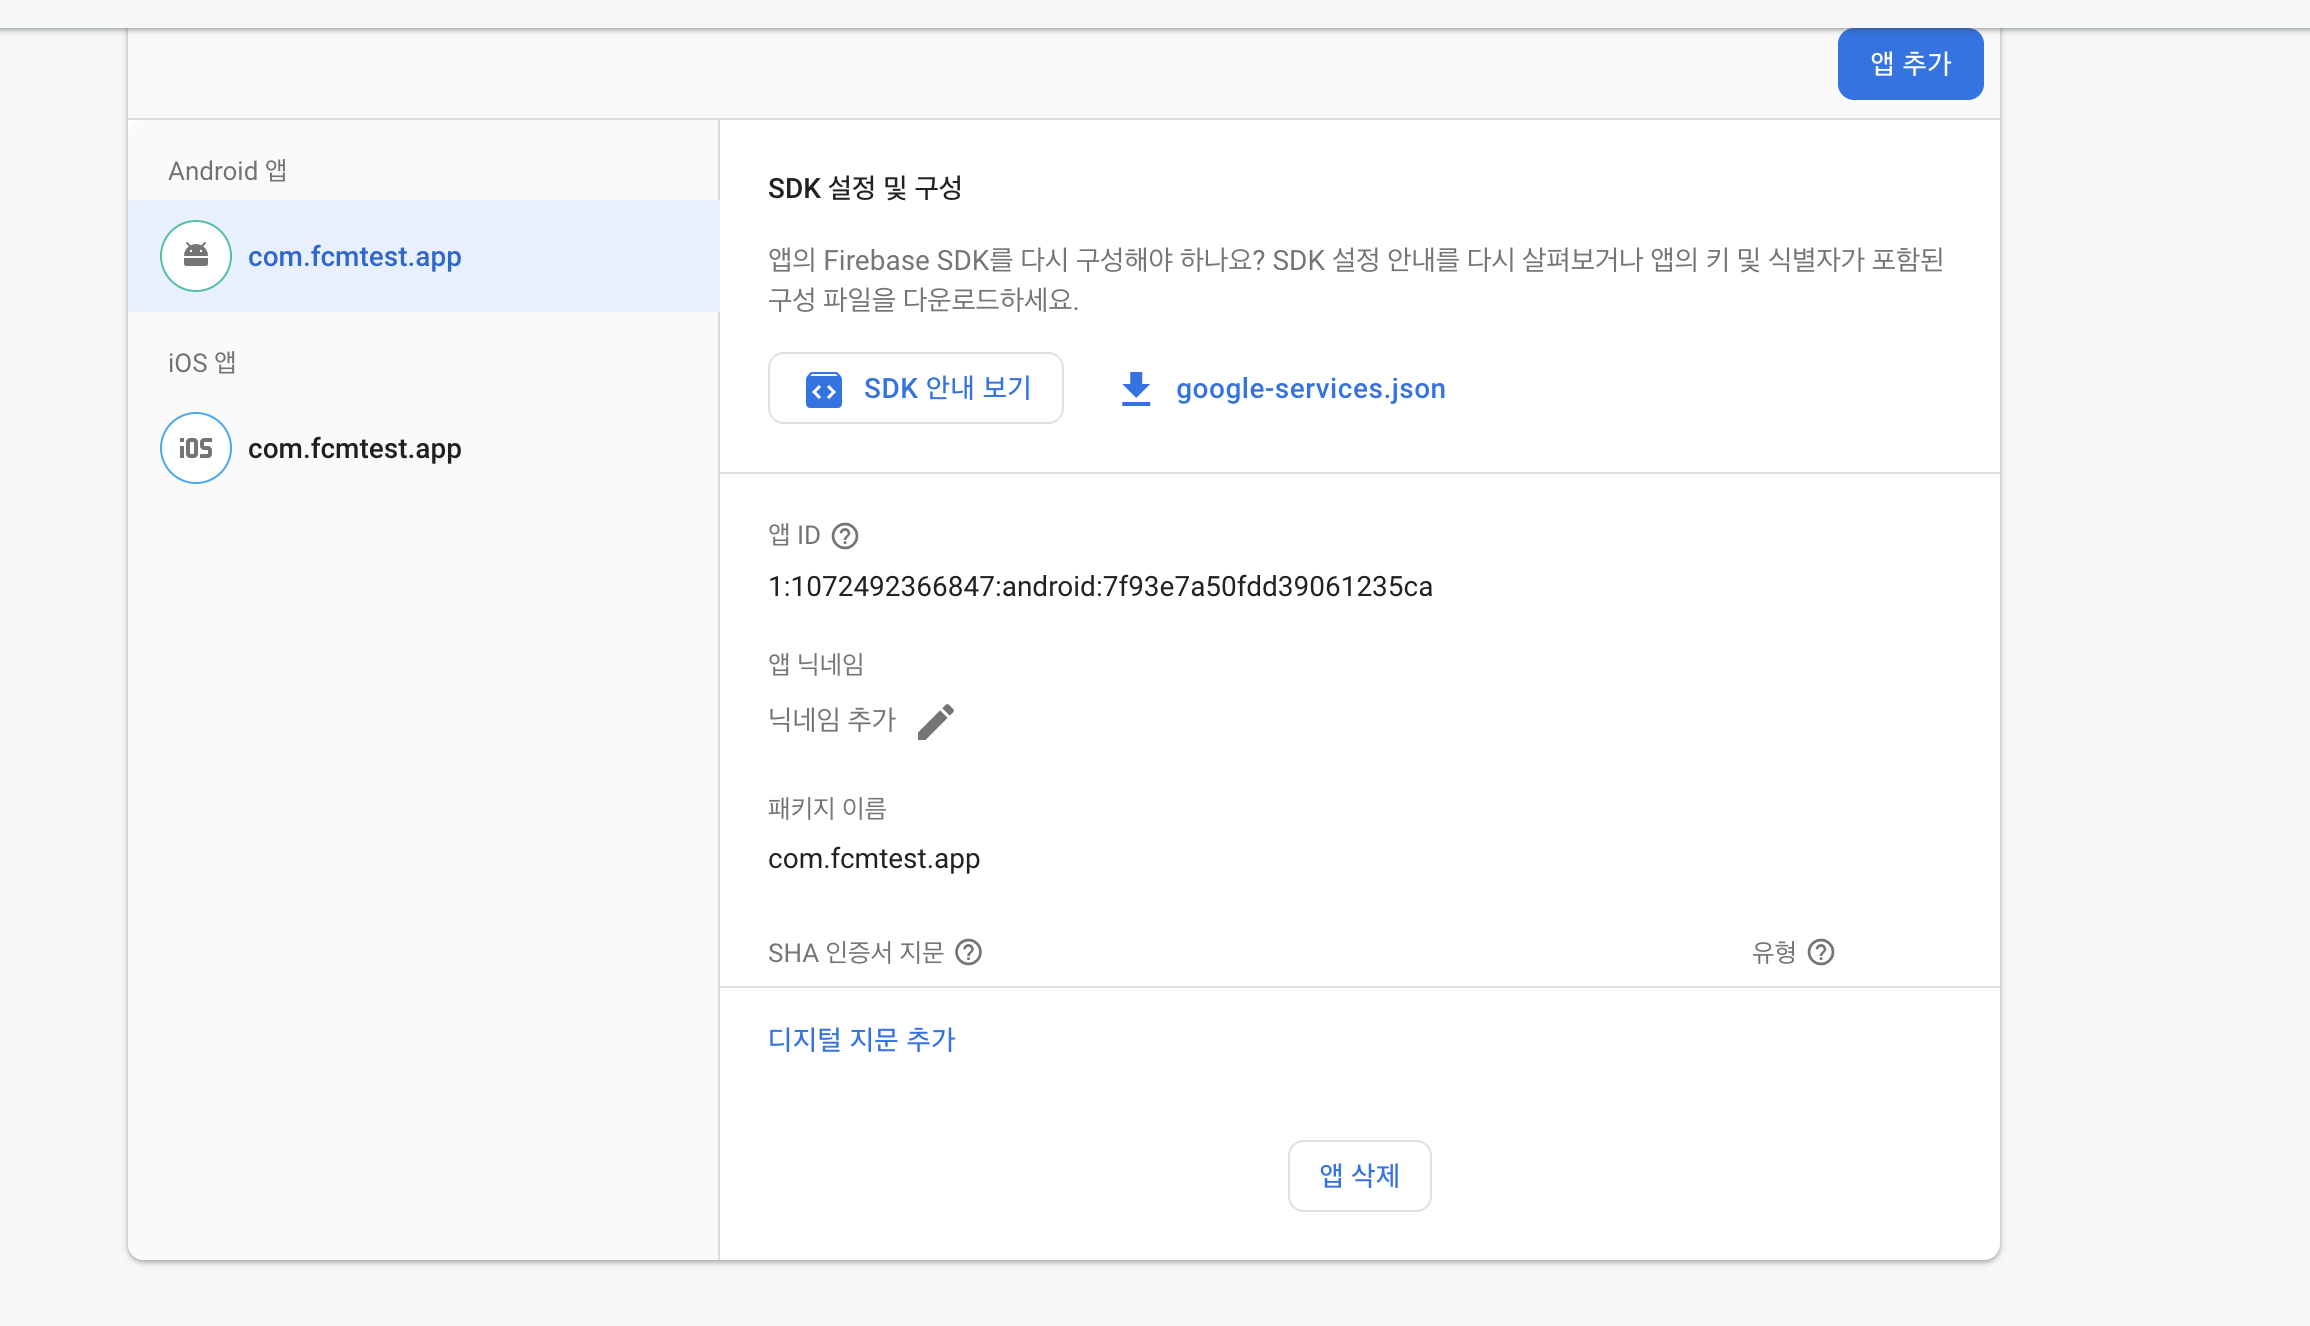The width and height of the screenshot is (2310, 1326).
Task: Click the Android 앱 section label
Action: pyautogui.click(x=227, y=171)
